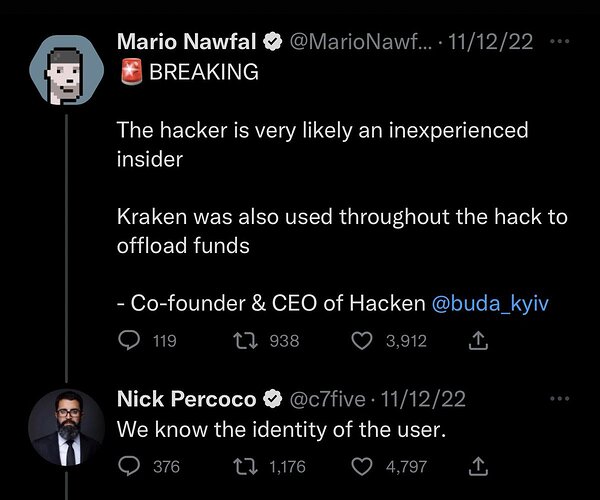This screenshot has height=500, width=600.
Task: Share Mario Nawfal's tweet
Action: pos(478,340)
